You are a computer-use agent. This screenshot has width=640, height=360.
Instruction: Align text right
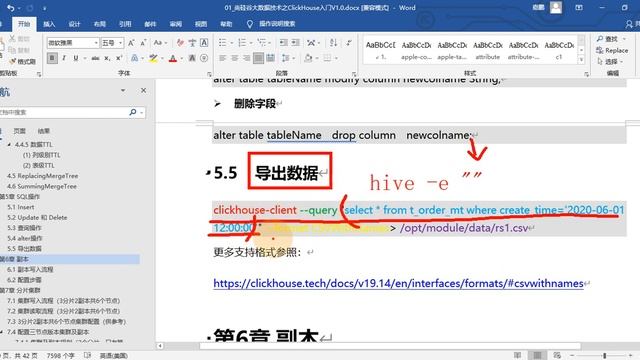click(x=247, y=58)
